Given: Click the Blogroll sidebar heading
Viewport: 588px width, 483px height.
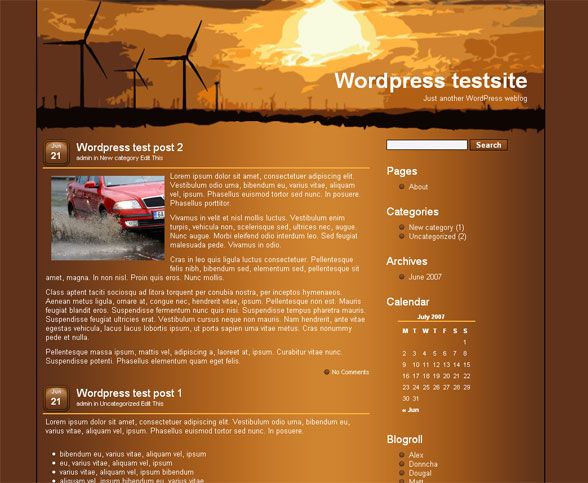Looking at the screenshot, I should (405, 440).
